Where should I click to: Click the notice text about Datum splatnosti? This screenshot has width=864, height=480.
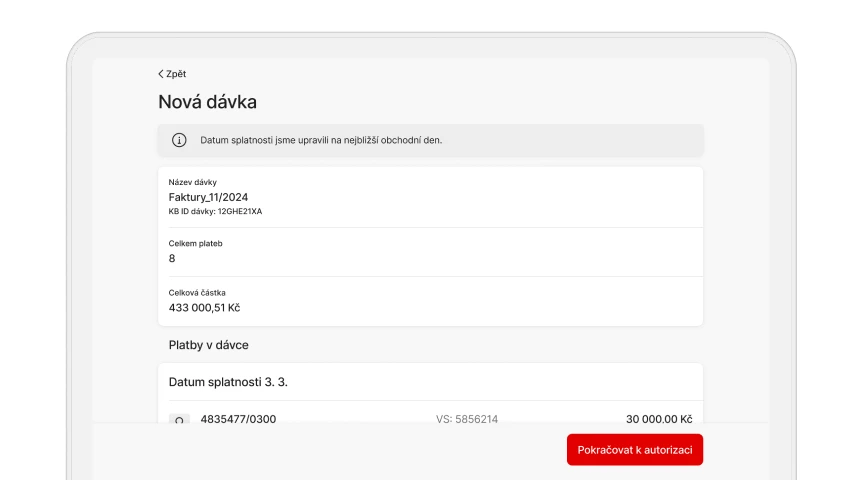coord(321,140)
